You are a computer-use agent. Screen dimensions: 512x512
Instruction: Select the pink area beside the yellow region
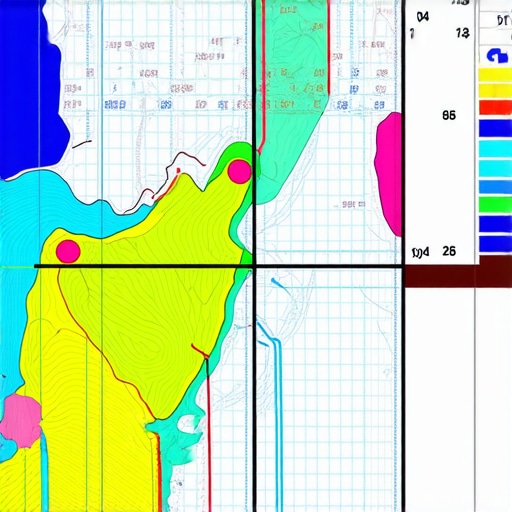tap(21, 421)
